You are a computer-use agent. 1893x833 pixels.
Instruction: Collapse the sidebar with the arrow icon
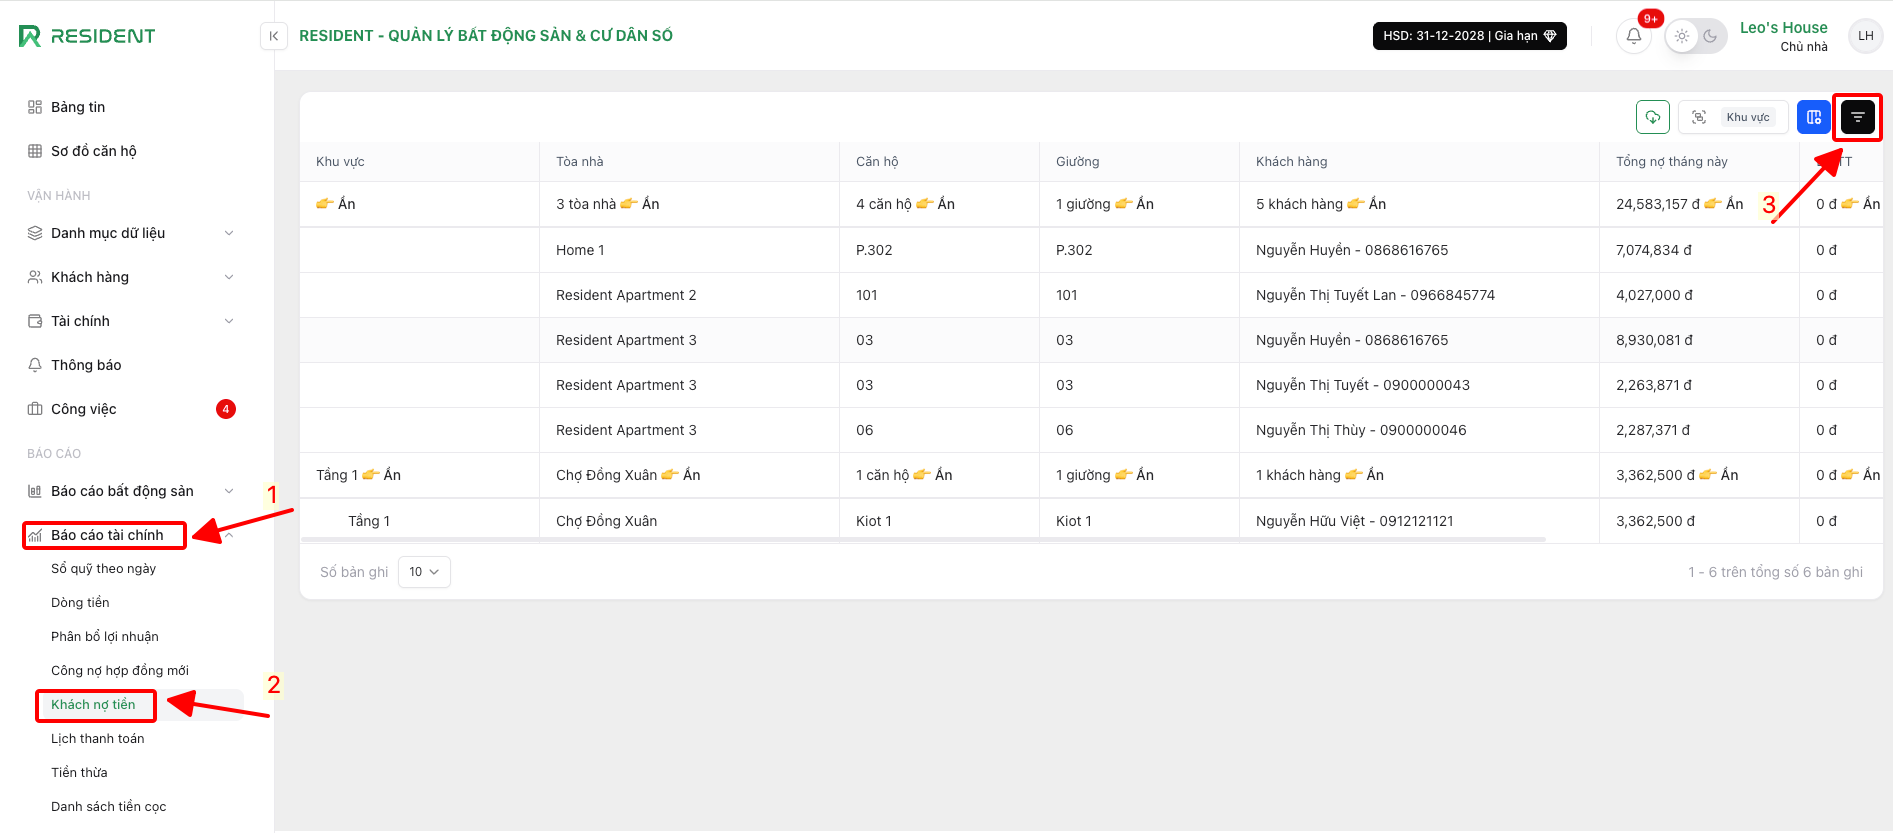274,36
